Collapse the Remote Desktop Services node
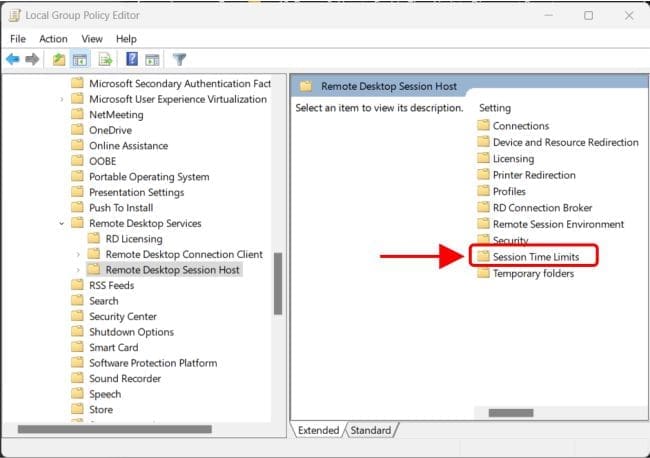Image resolution: width=650 pixels, height=458 pixels. click(x=61, y=223)
